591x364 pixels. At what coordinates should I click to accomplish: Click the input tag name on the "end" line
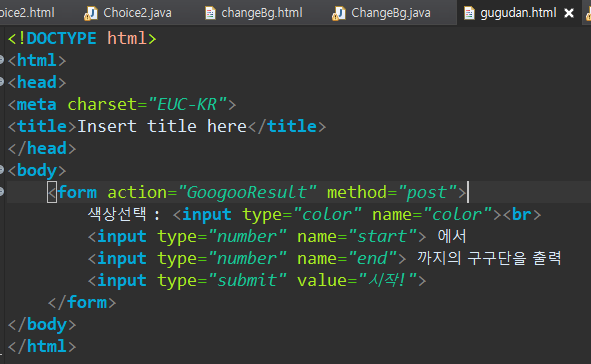(122, 258)
